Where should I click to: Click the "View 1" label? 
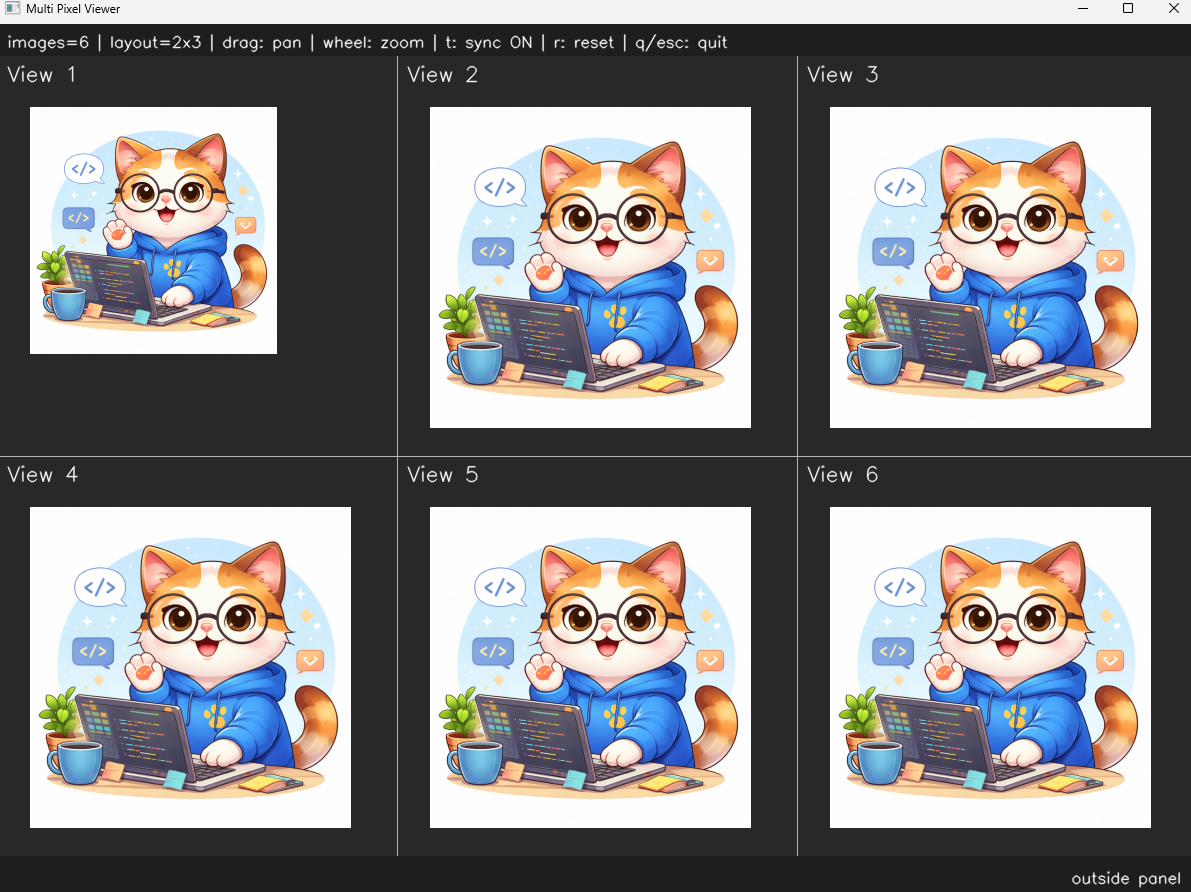(x=42, y=74)
